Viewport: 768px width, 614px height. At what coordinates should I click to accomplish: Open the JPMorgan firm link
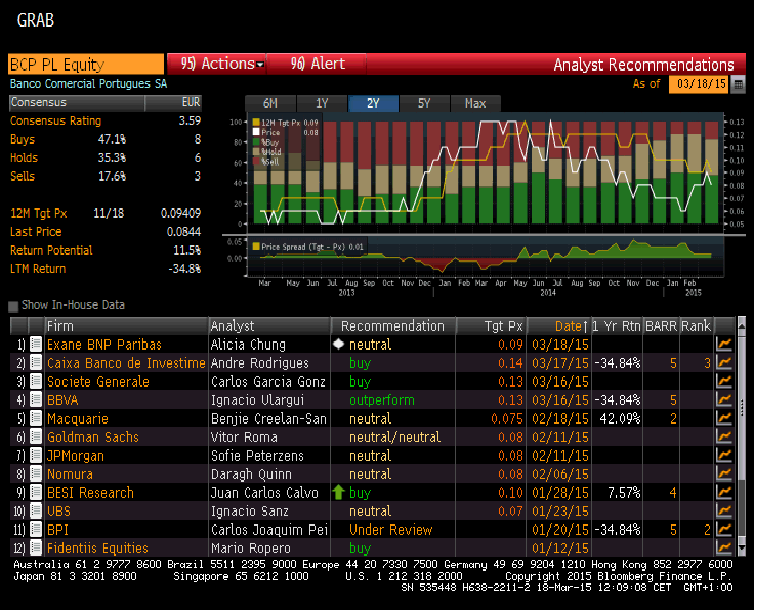[x=75, y=456]
